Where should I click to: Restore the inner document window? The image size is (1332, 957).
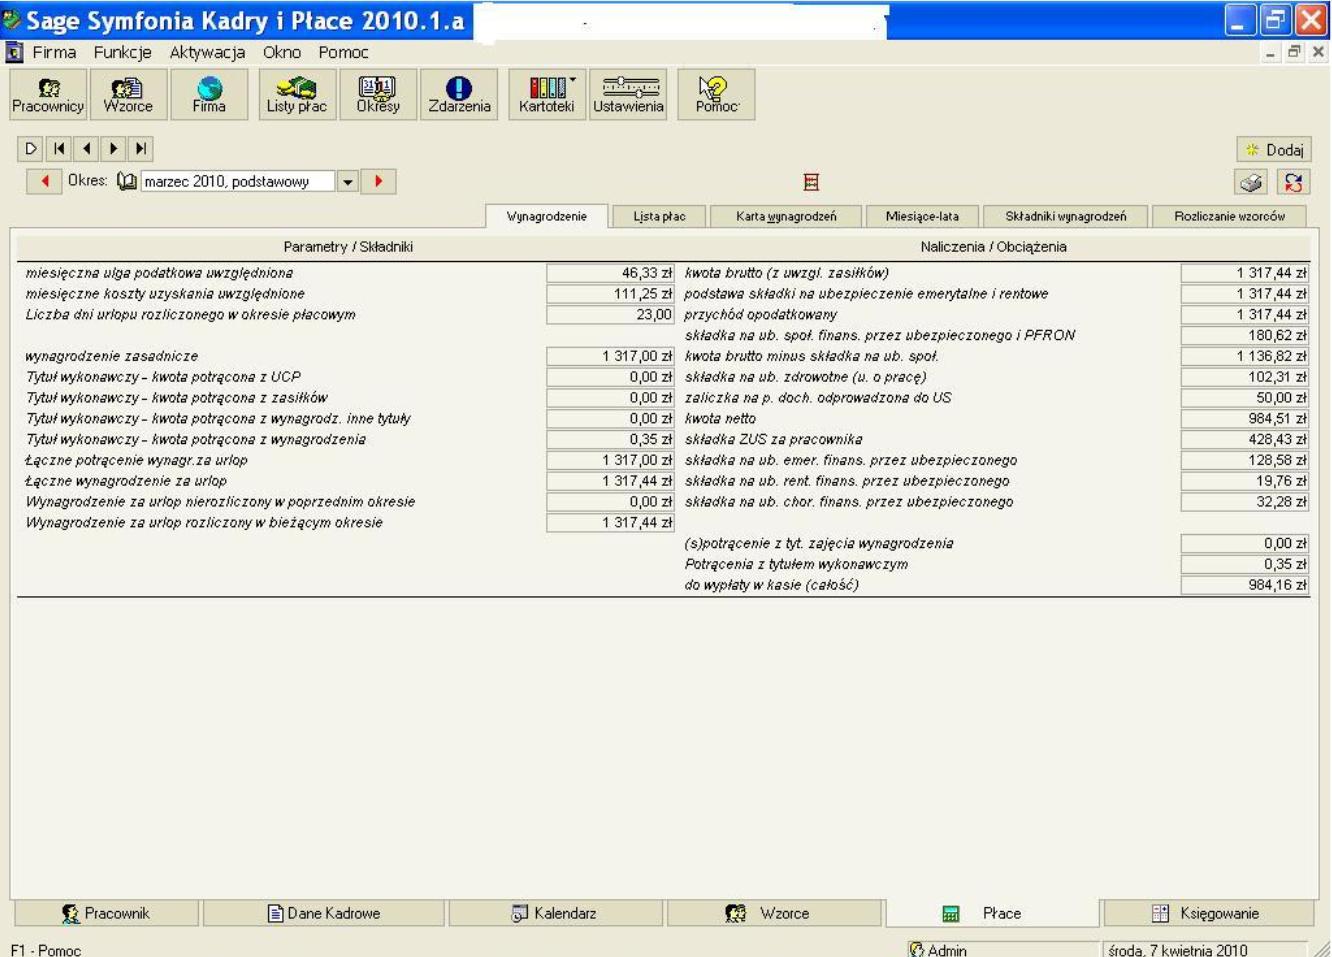(1296, 52)
